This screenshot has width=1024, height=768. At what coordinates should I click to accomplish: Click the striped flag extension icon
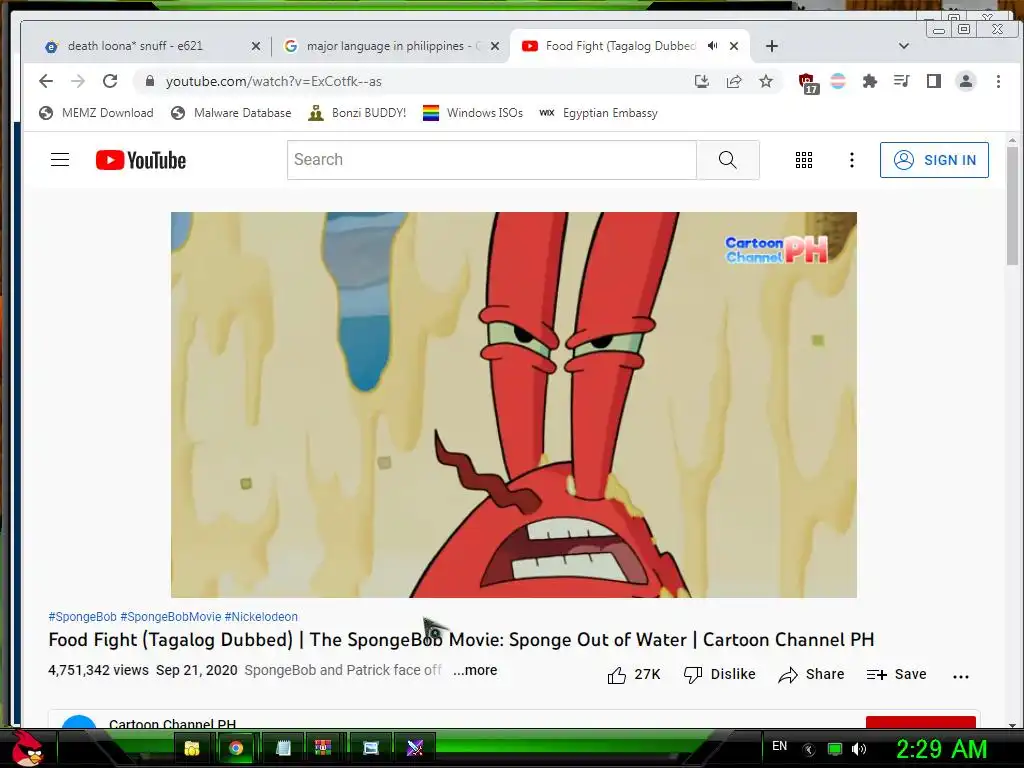pyautogui.click(x=838, y=82)
